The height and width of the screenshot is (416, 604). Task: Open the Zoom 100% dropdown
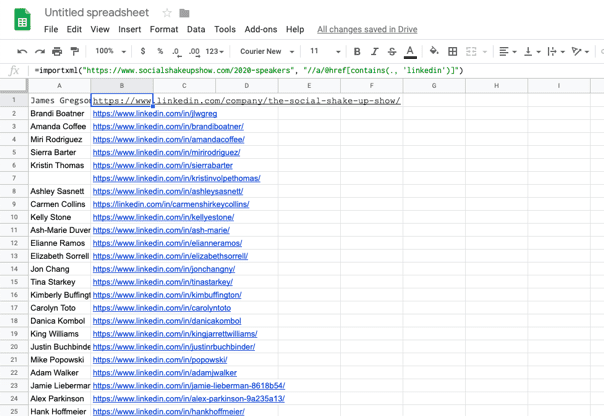coord(111,51)
